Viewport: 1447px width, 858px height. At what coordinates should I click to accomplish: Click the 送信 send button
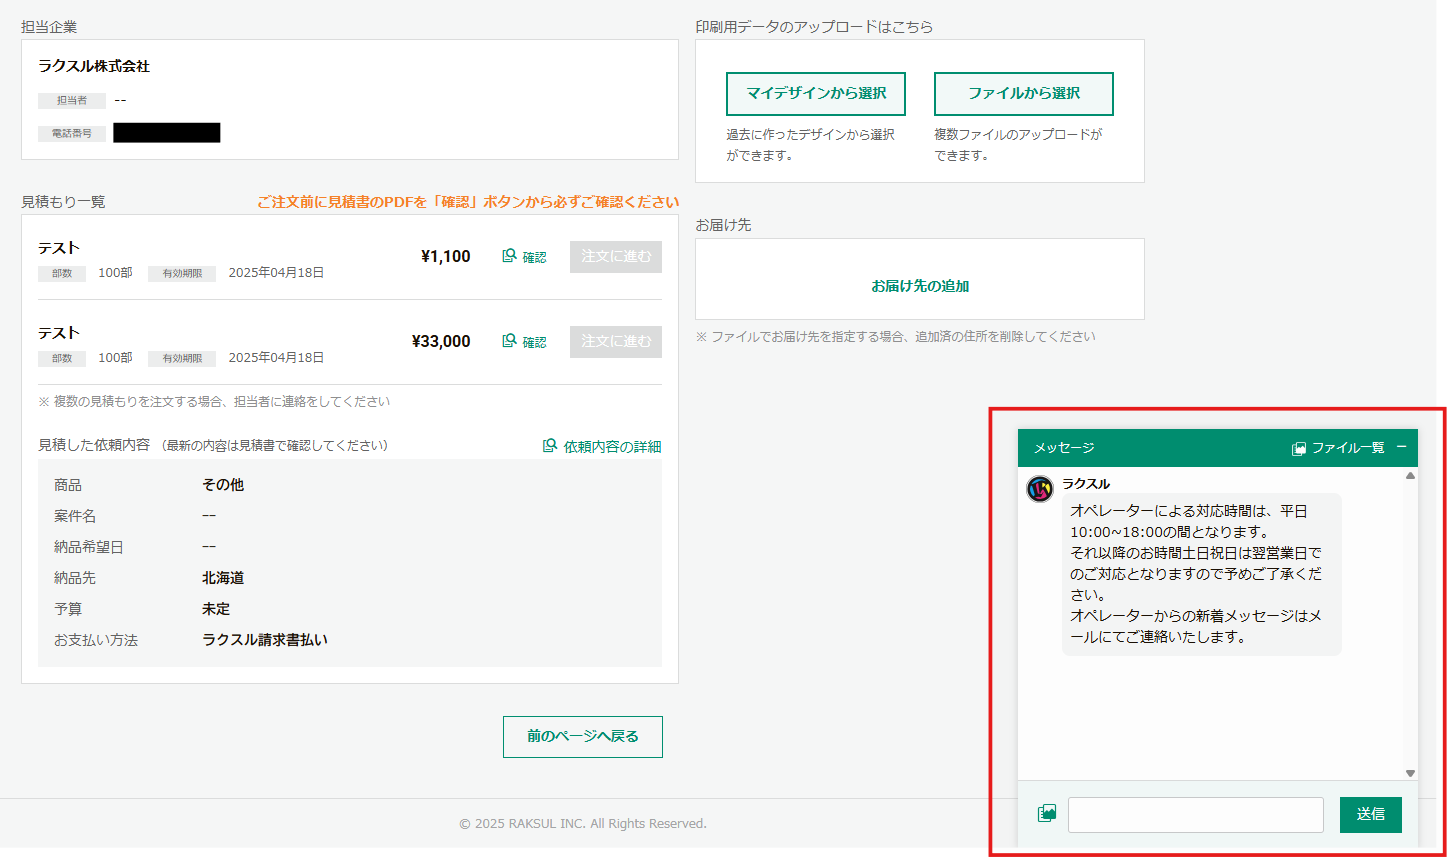(1371, 814)
